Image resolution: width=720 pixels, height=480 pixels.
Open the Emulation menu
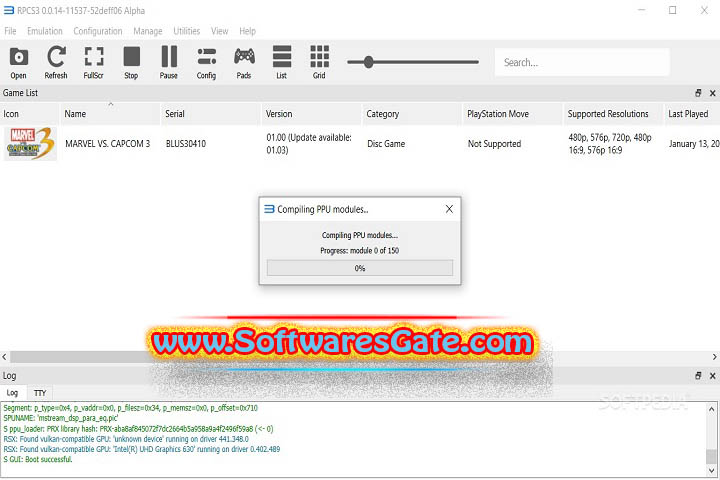[45, 31]
